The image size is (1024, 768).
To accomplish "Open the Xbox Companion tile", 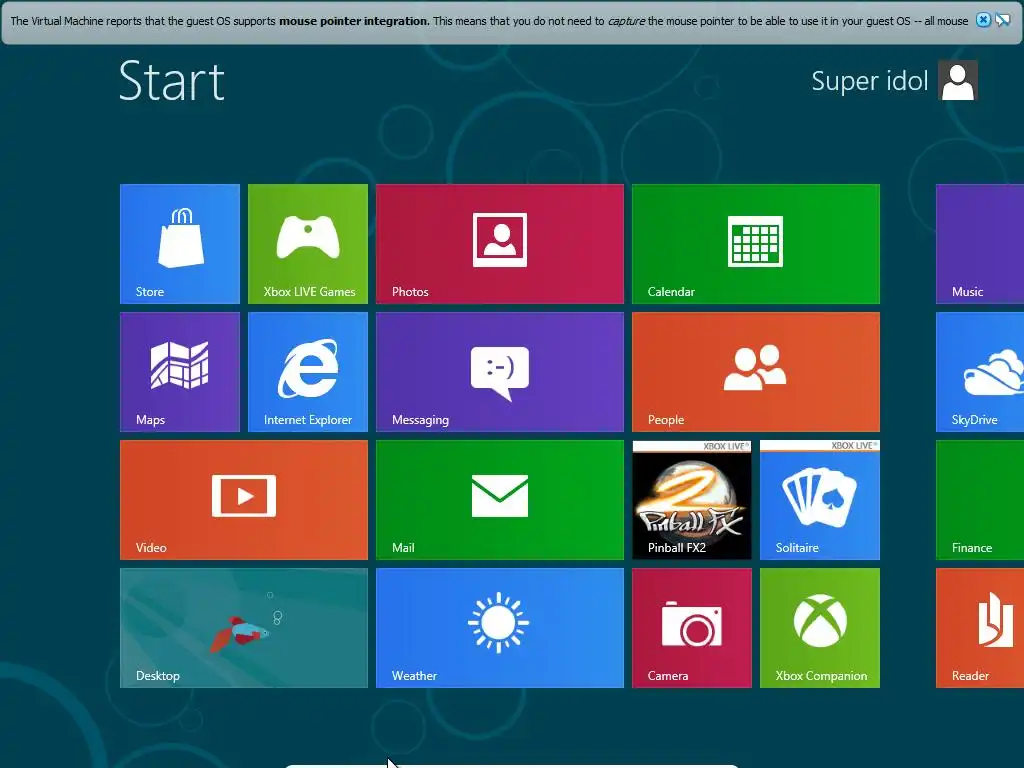I will click(x=820, y=628).
